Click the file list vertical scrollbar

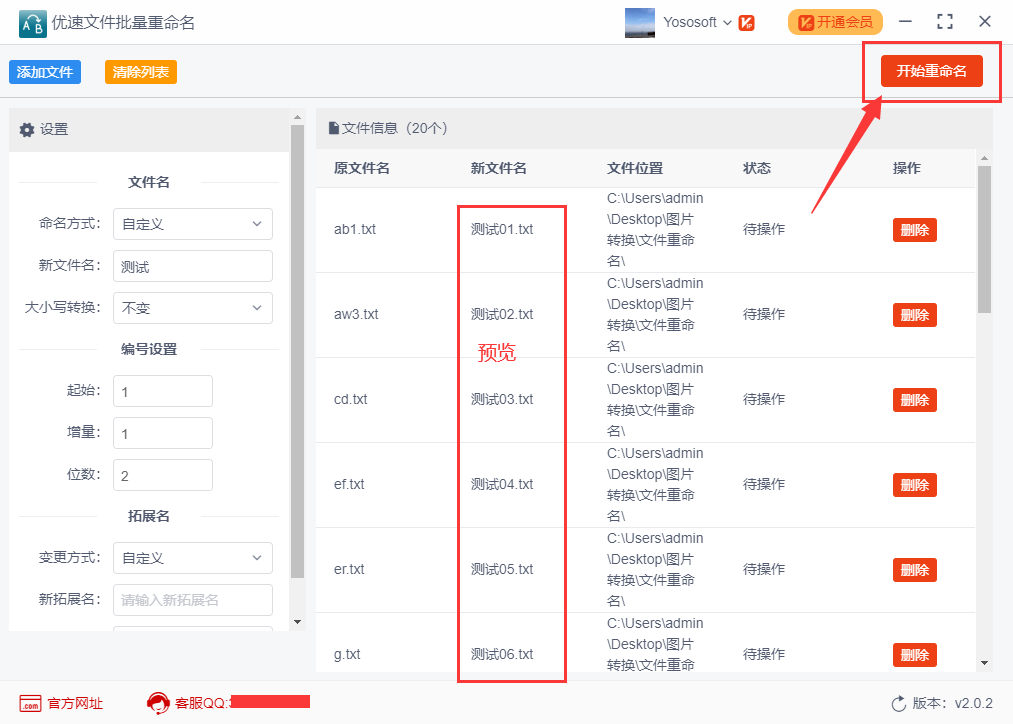pyautogui.click(x=984, y=240)
